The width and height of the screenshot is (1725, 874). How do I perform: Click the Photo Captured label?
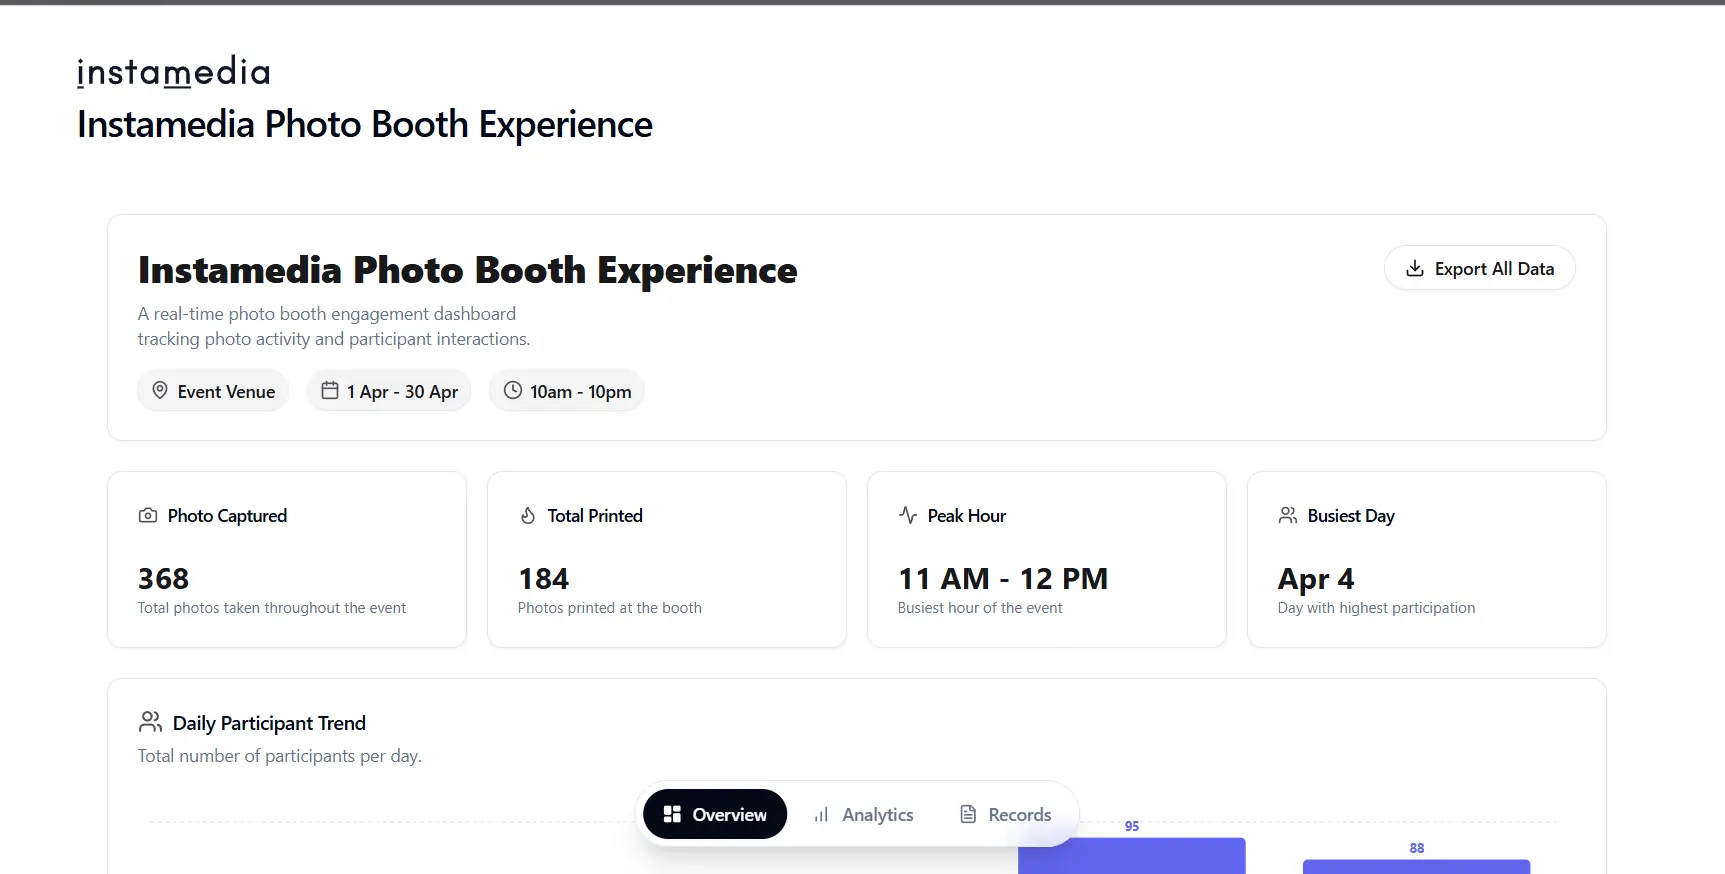click(x=227, y=516)
